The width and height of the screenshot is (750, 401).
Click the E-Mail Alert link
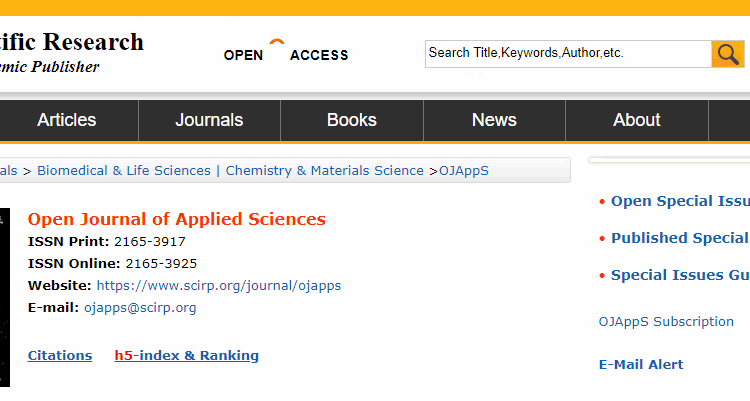[x=641, y=365]
